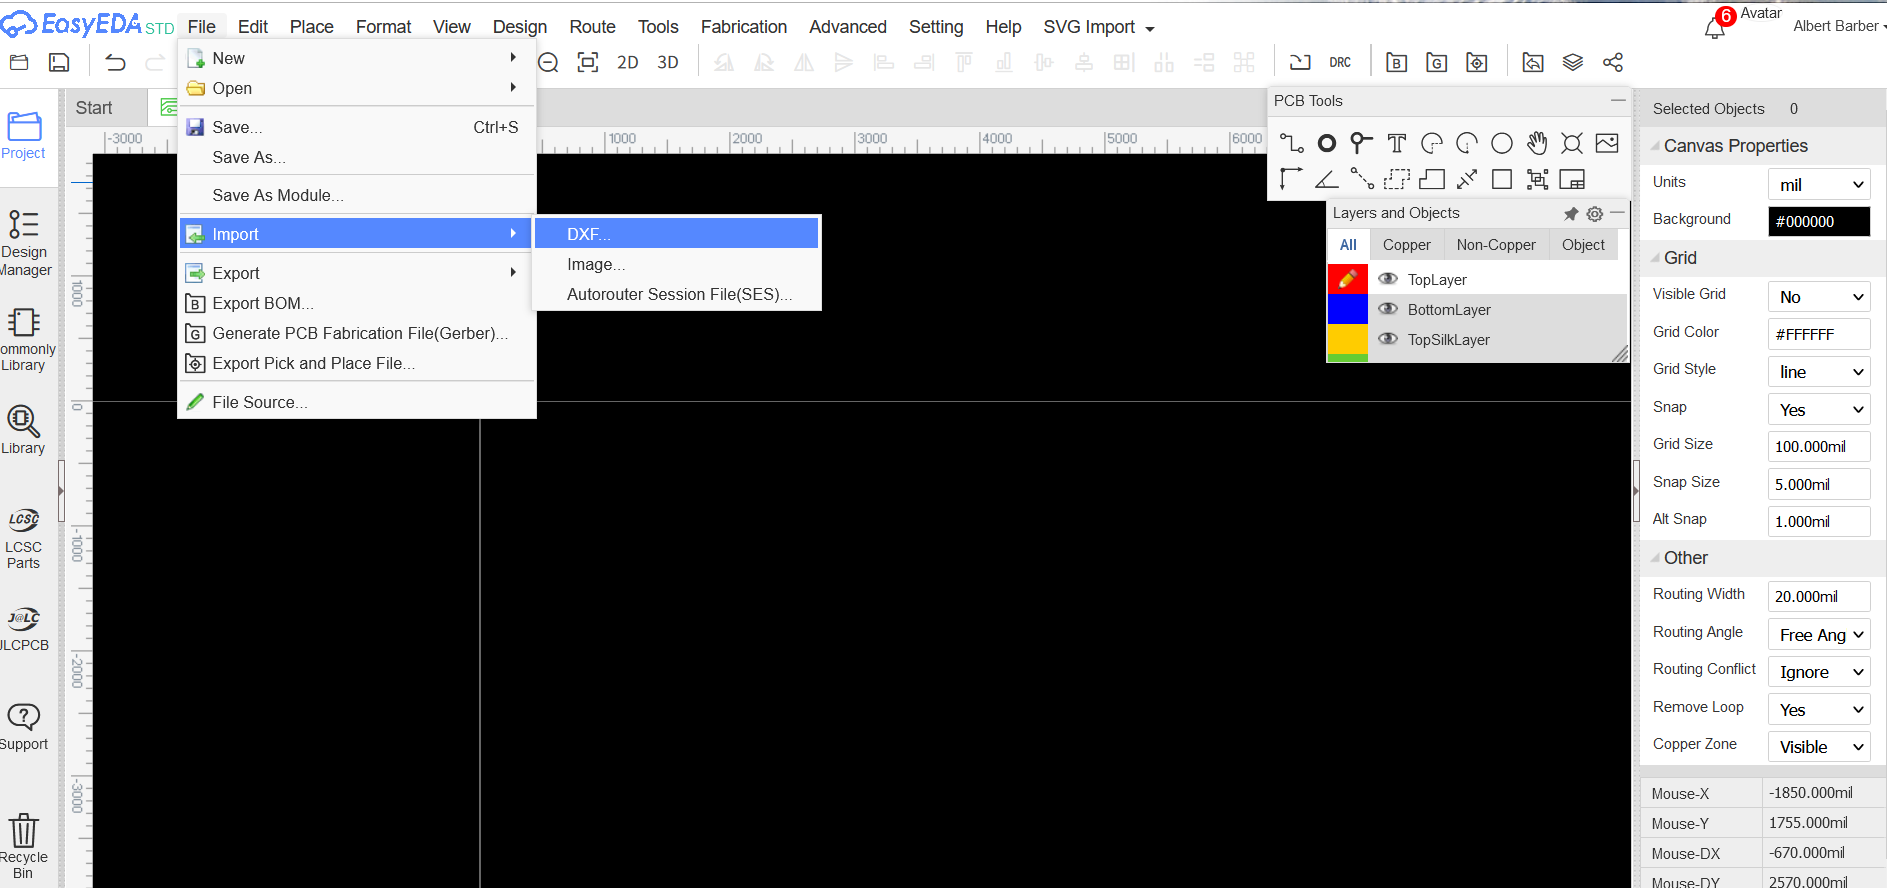Select the Protractor tool in PCB Tools
The image size is (1887, 888).
pos(1326,179)
